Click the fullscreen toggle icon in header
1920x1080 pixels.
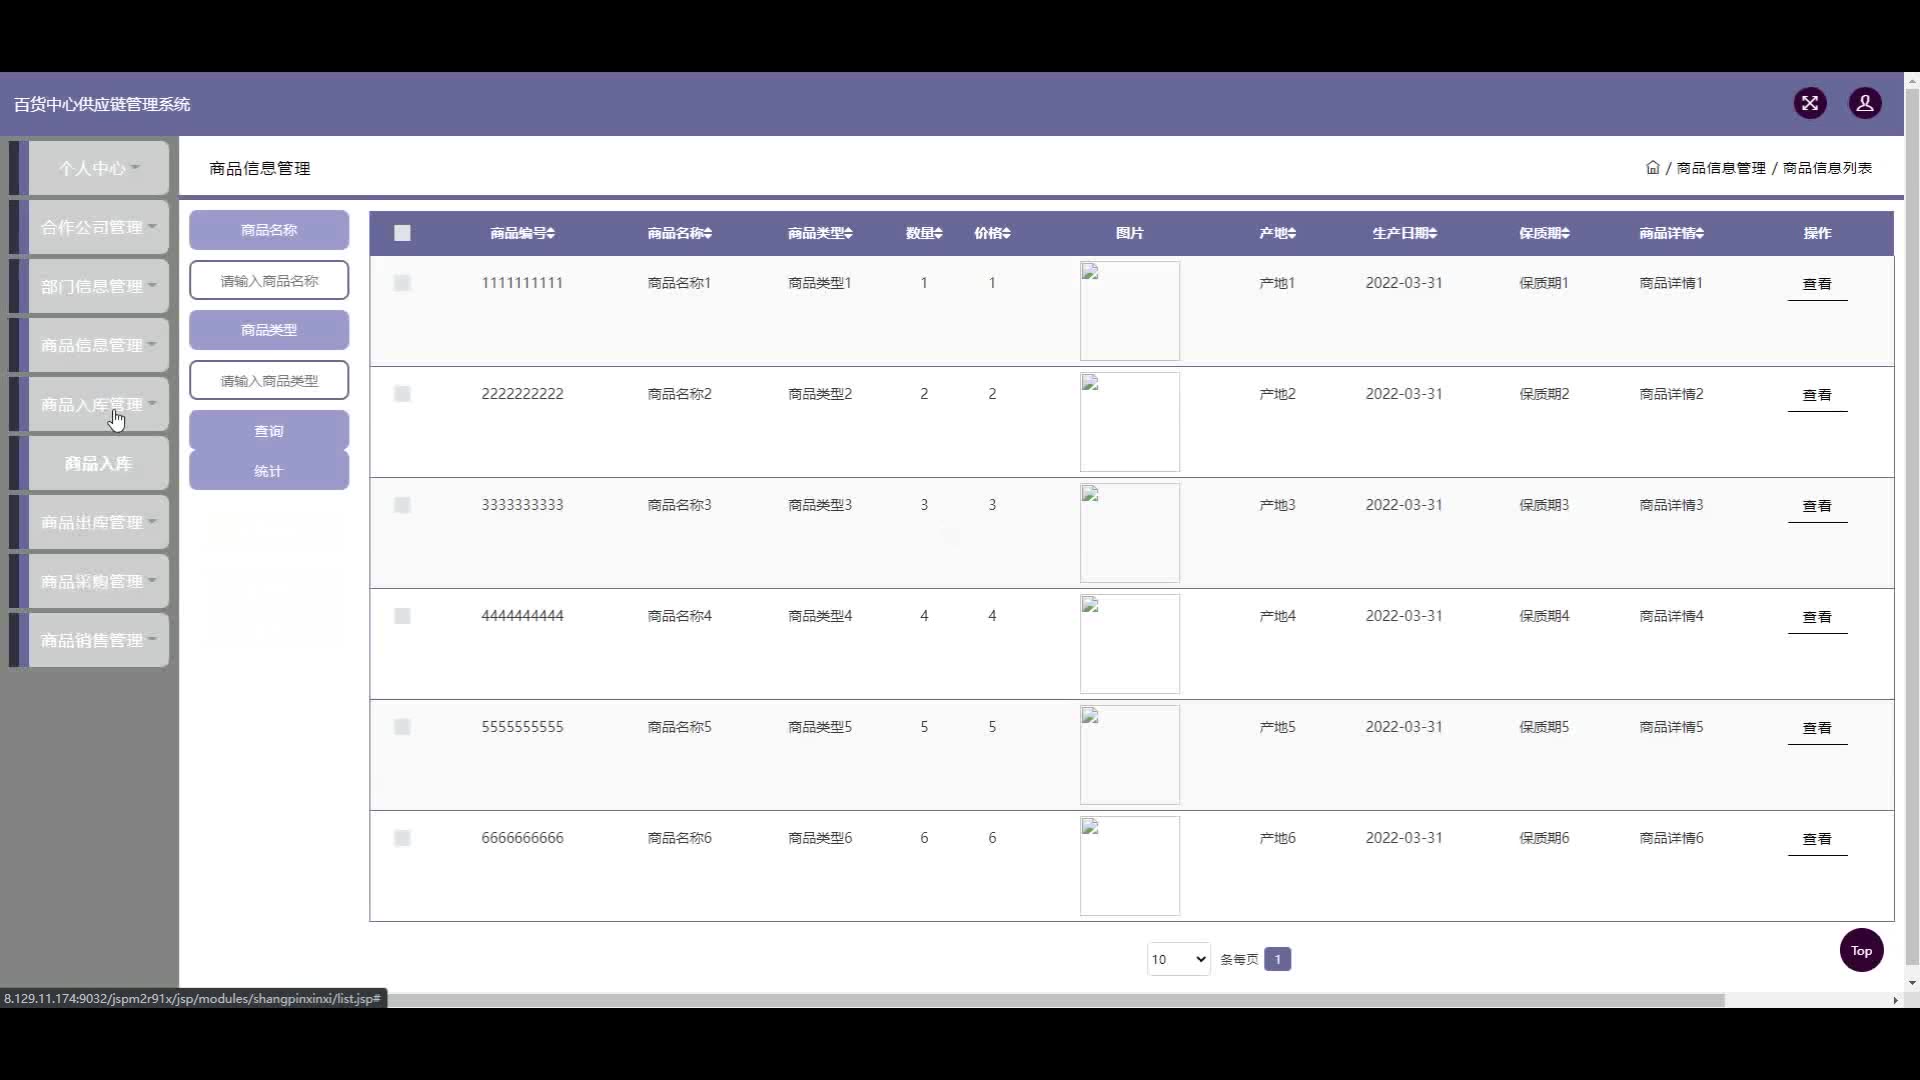click(x=1810, y=103)
